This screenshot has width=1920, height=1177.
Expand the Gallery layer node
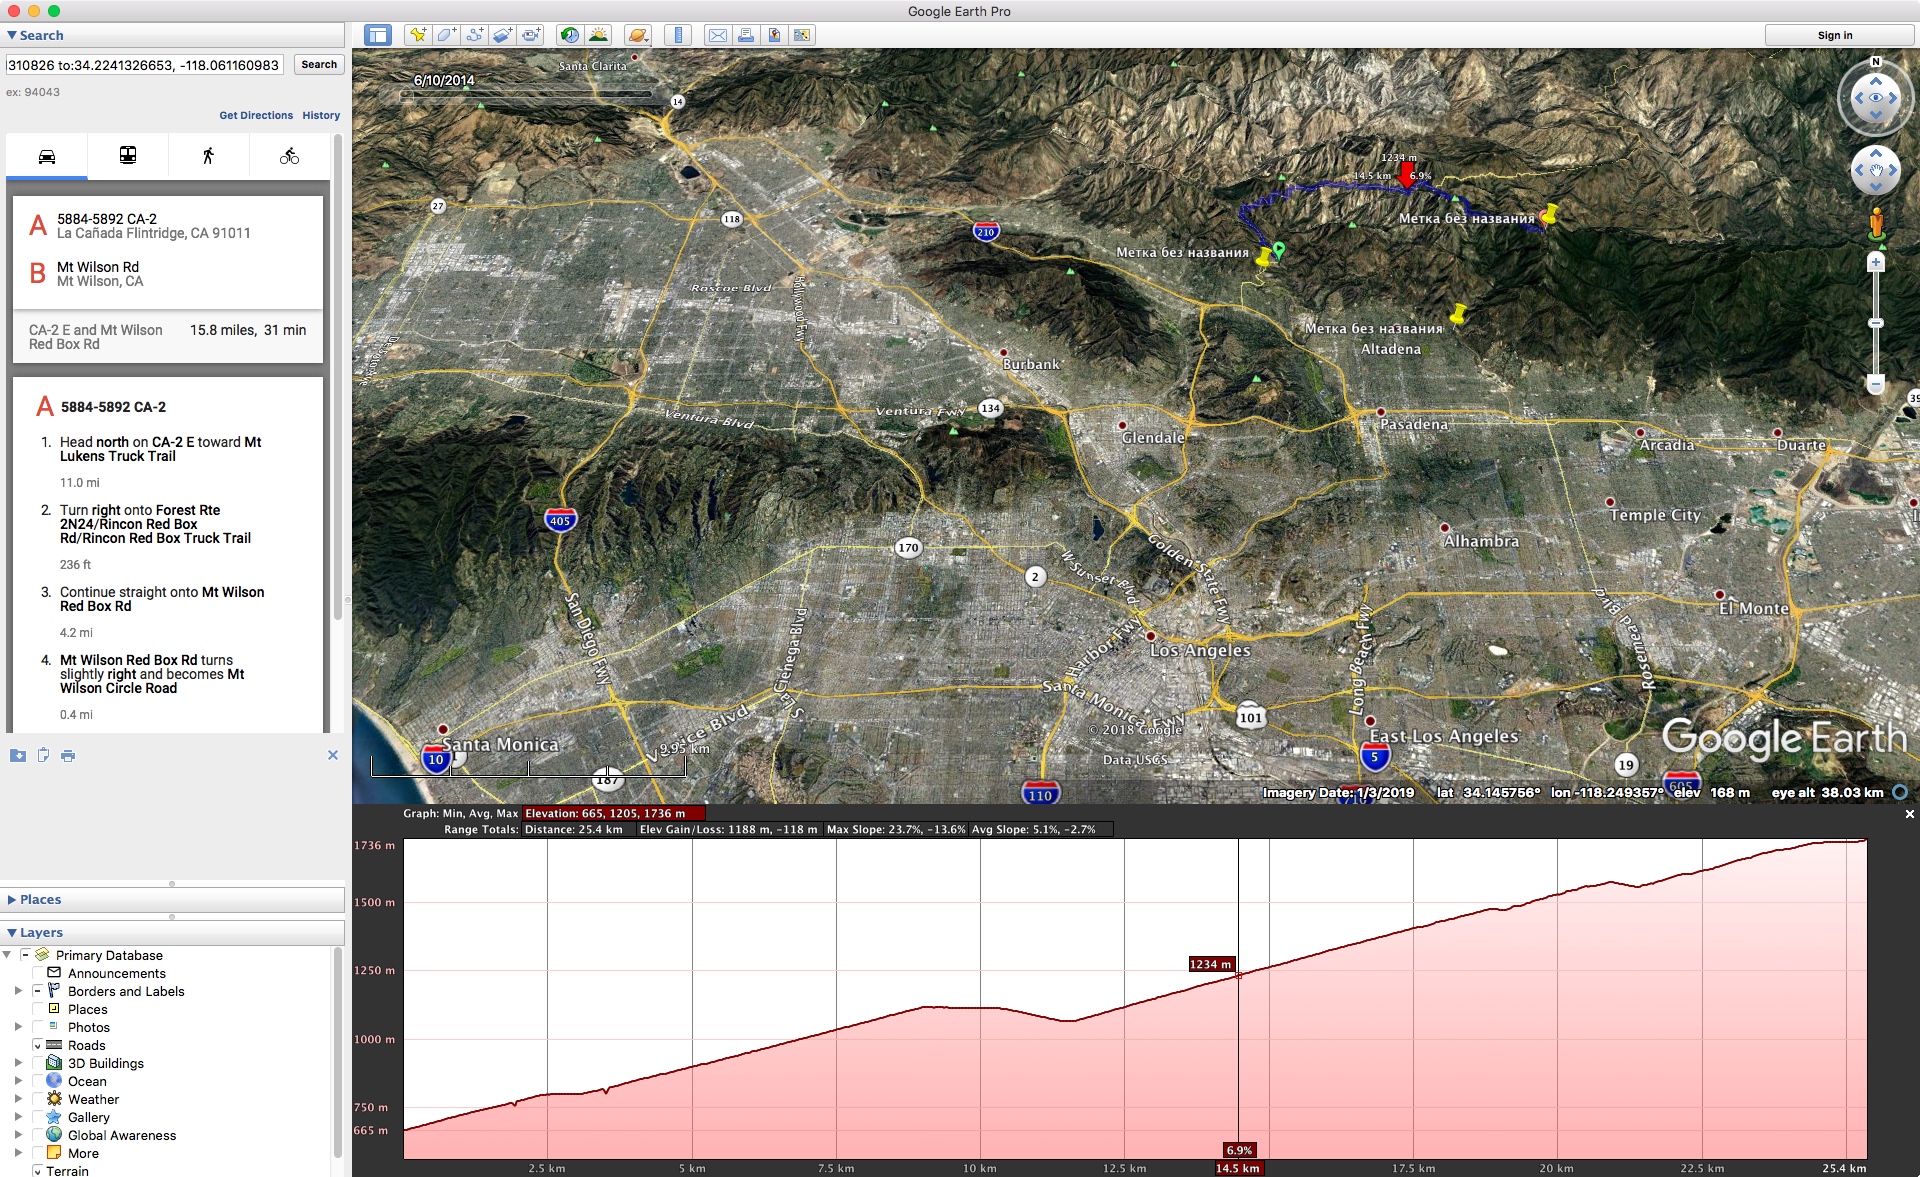(x=18, y=1117)
